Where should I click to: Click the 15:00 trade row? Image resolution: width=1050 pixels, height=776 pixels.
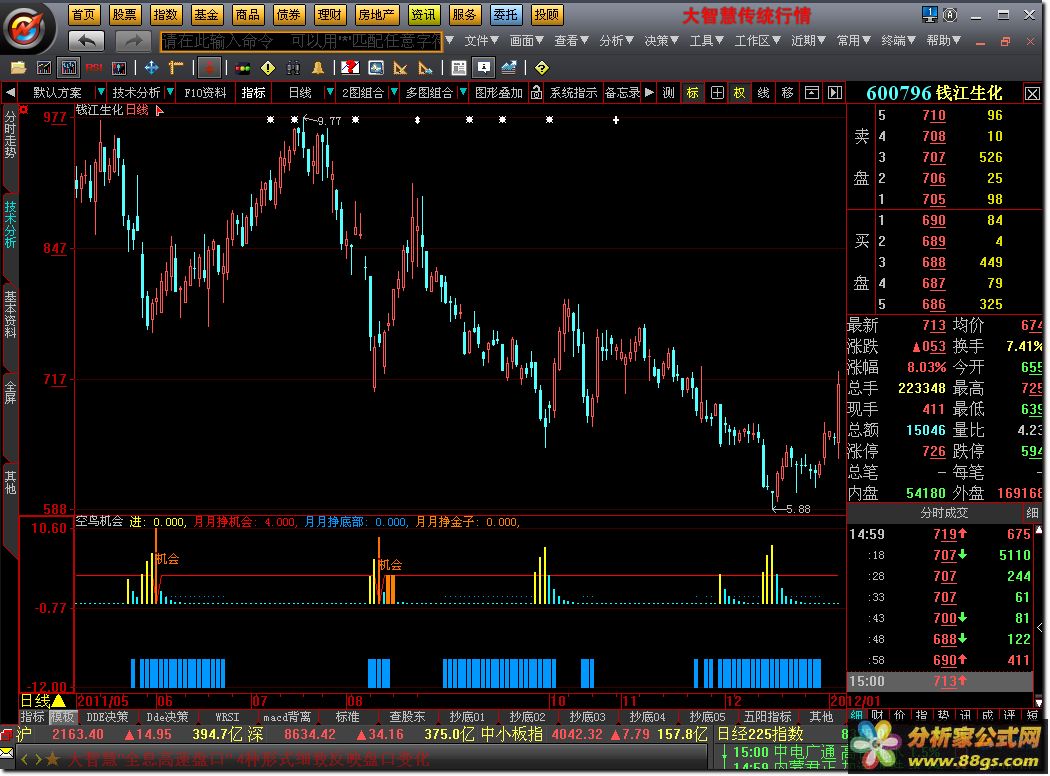coord(940,681)
